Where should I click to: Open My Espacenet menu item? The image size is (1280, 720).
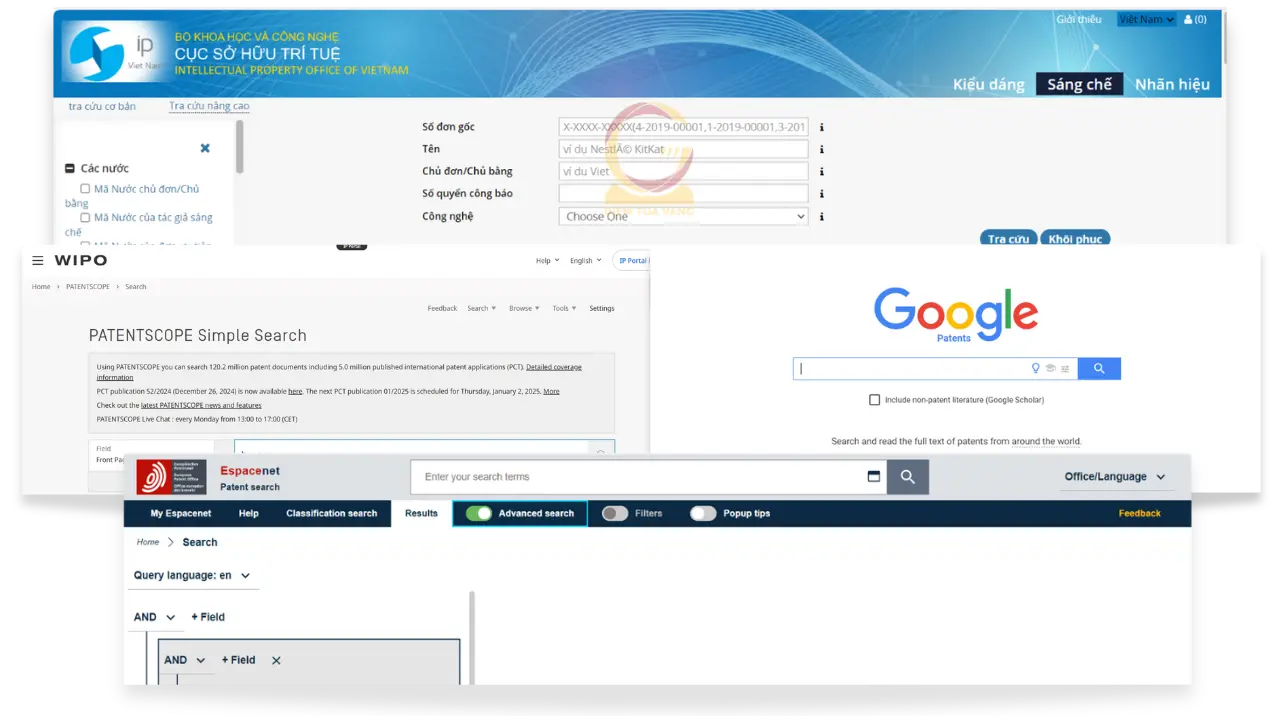coord(181,513)
